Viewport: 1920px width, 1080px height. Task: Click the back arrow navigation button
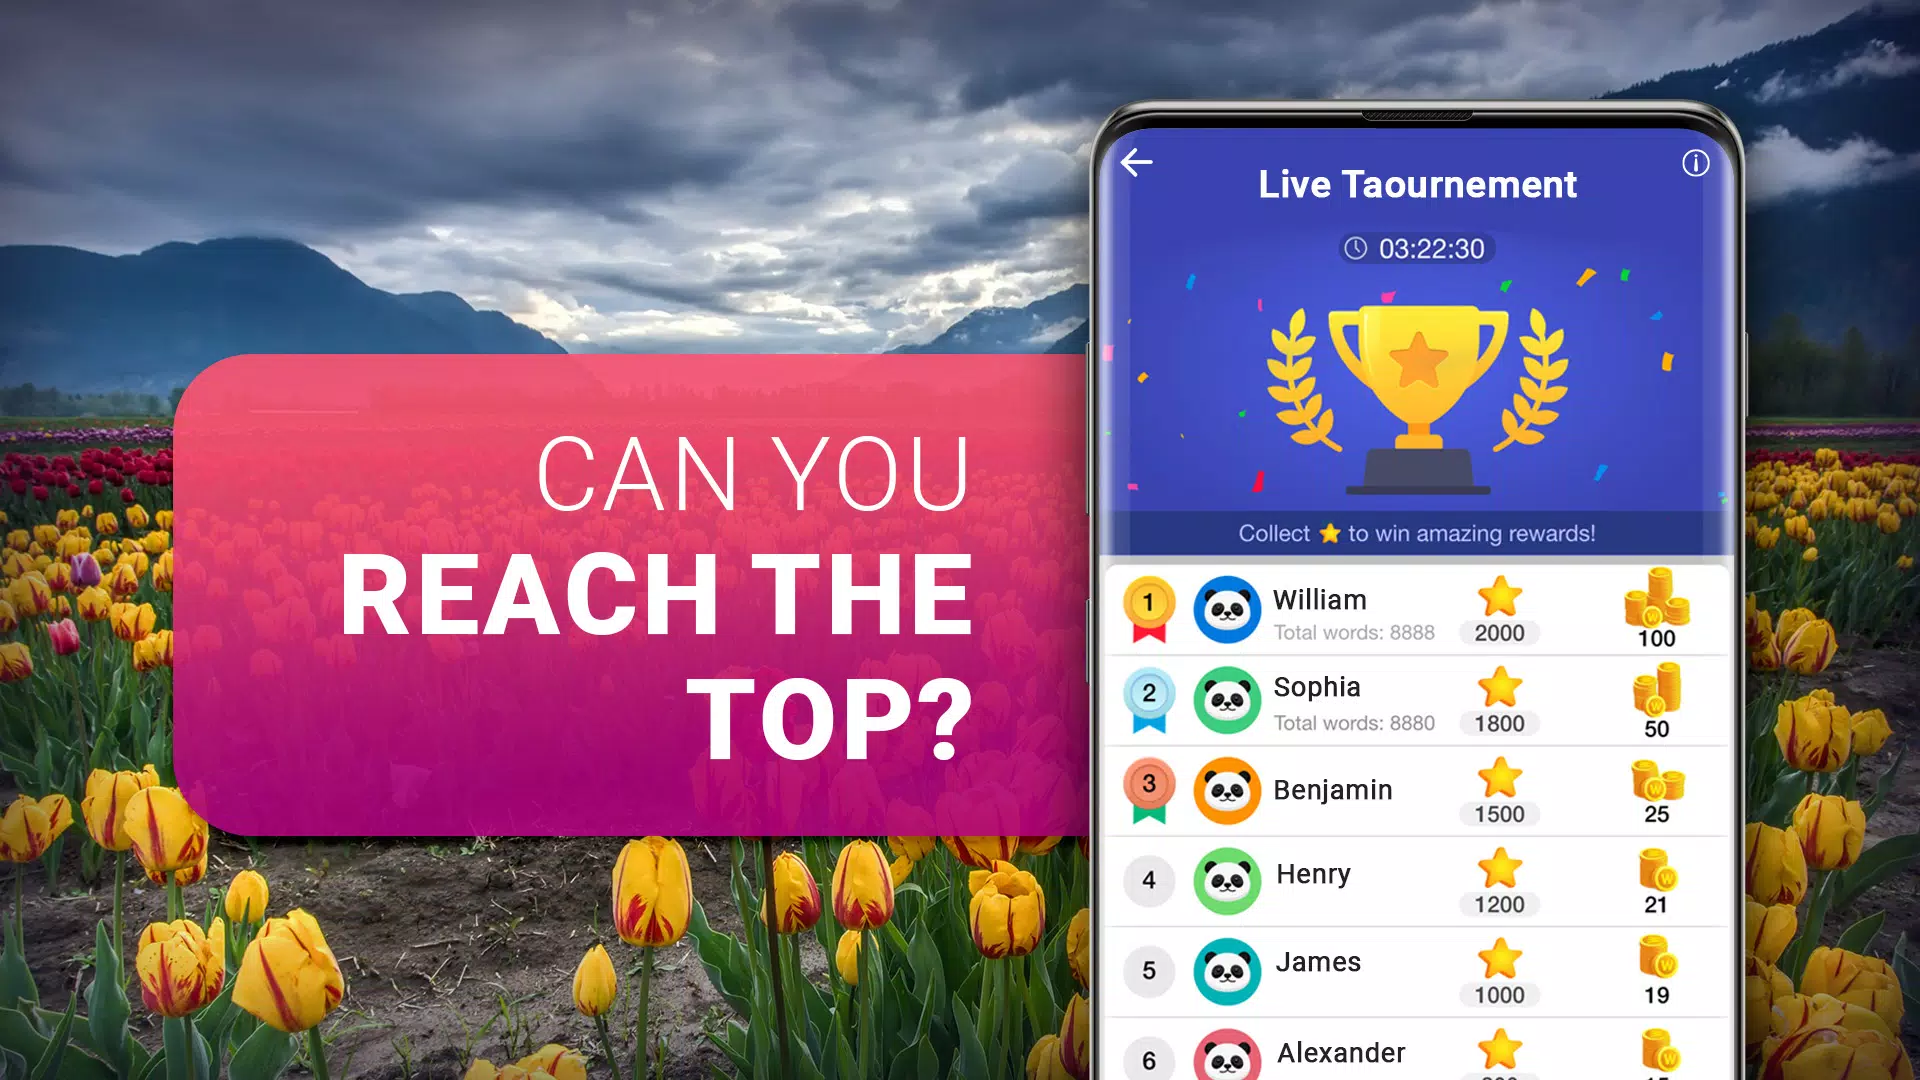[x=1138, y=162]
